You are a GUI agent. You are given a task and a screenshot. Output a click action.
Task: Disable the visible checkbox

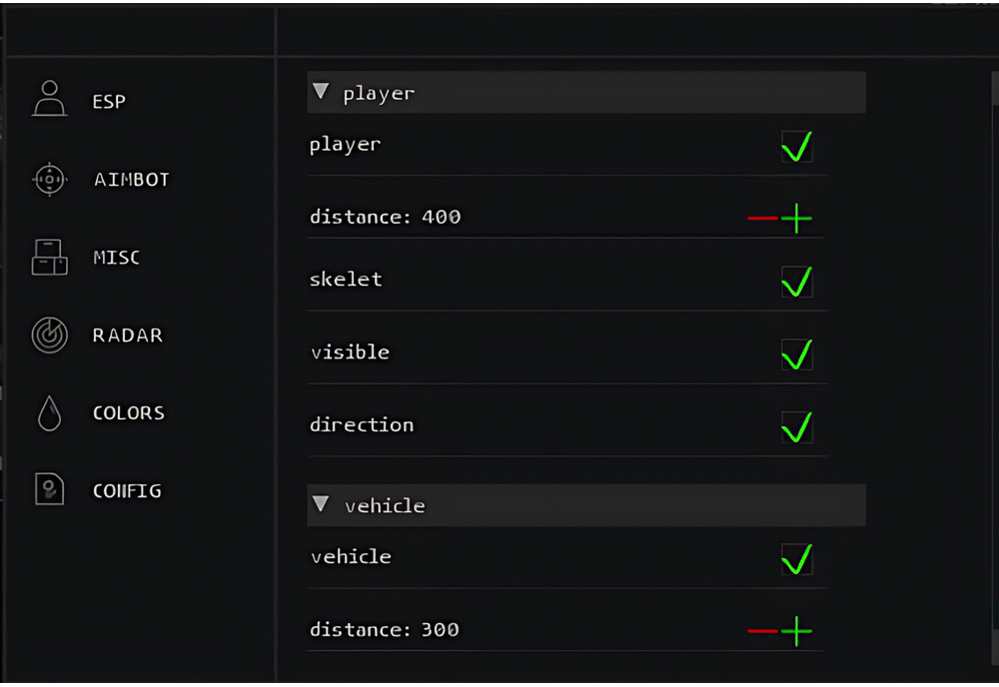tap(797, 354)
